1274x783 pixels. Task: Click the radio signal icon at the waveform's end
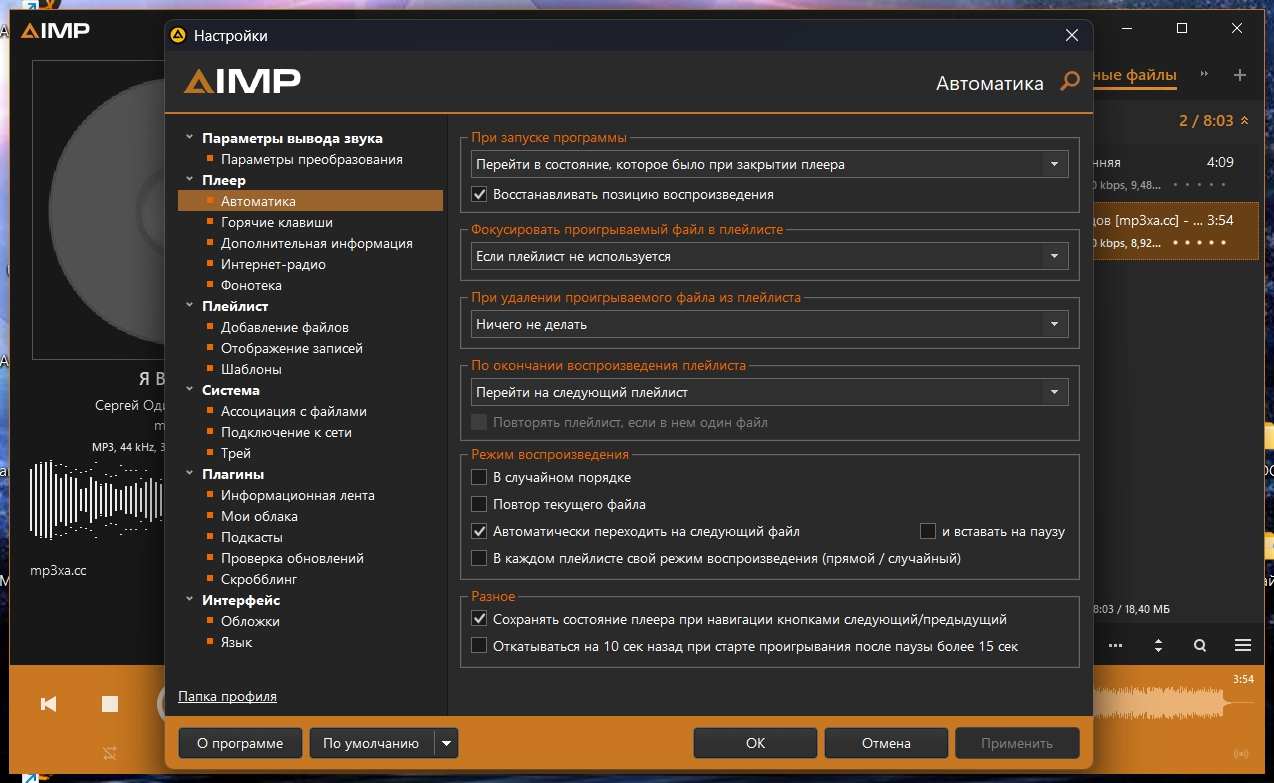tap(1241, 752)
